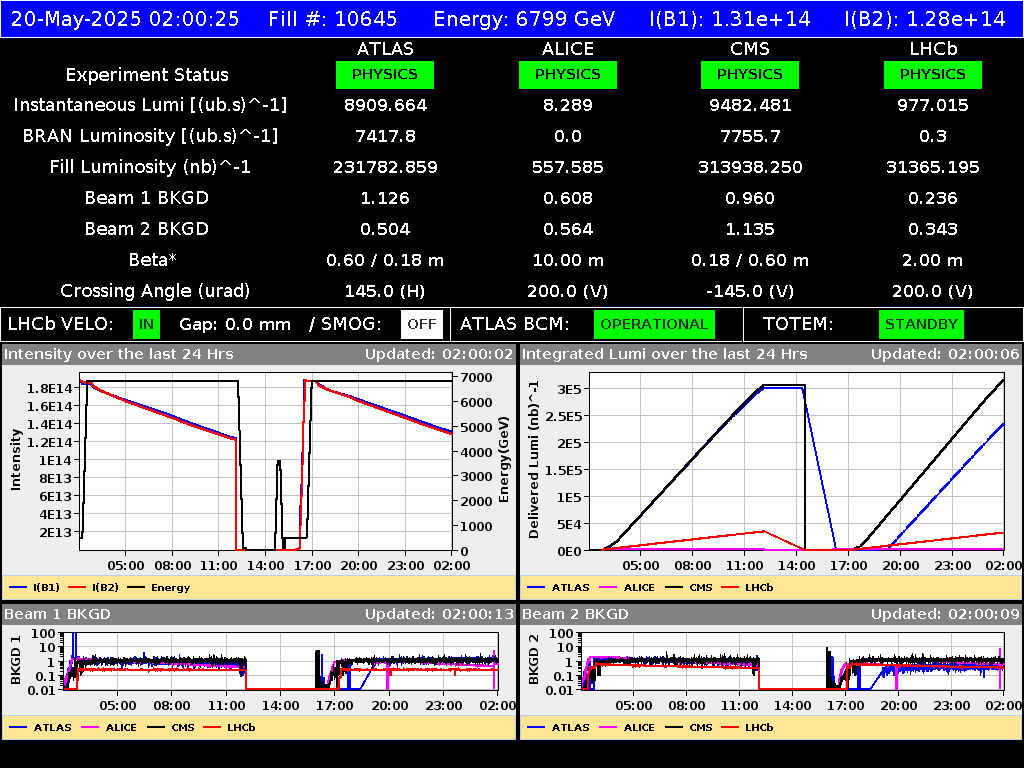This screenshot has width=1024, height=768.
Task: Click ATLAS legend entry in Integrated Lumi chart
Action: tap(558, 588)
